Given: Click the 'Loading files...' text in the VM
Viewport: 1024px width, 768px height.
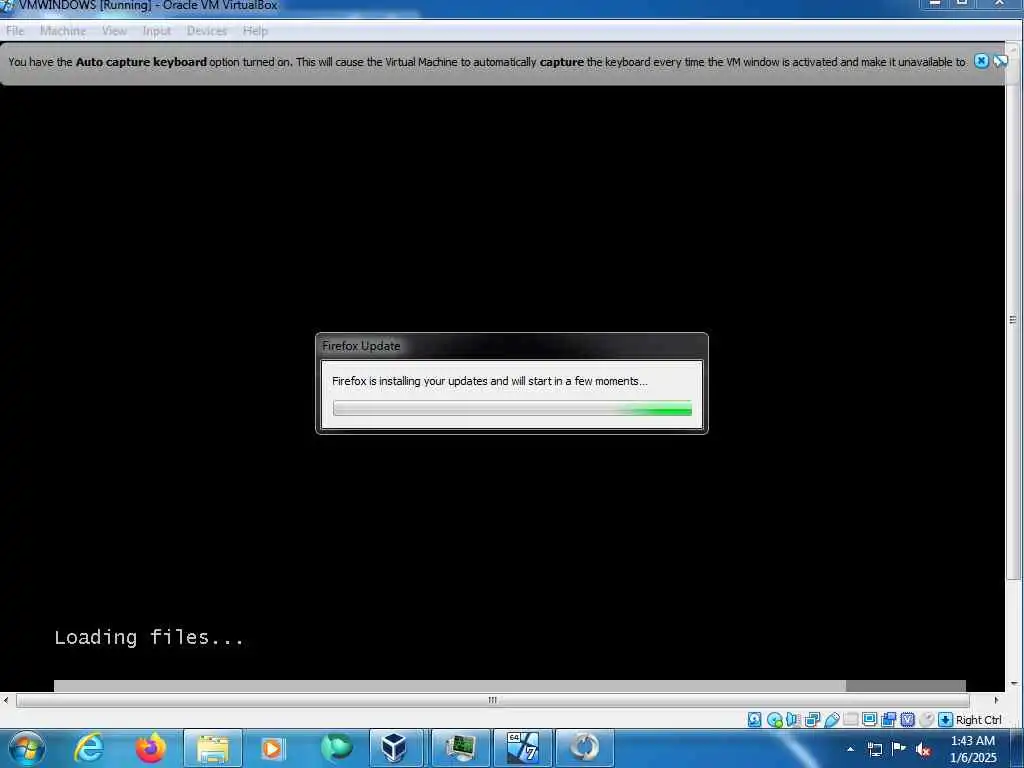Looking at the screenshot, I should coord(149,637).
